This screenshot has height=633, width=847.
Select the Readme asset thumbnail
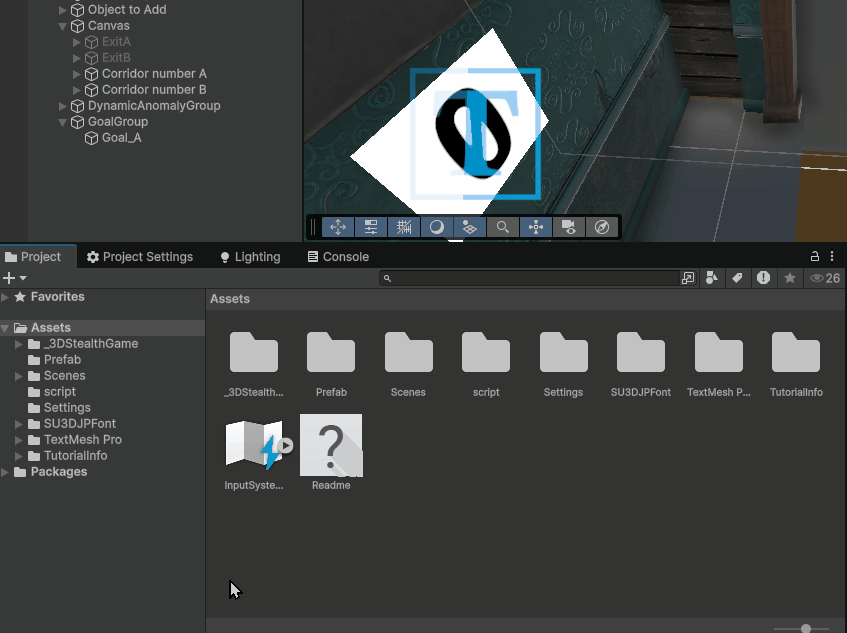(331, 445)
